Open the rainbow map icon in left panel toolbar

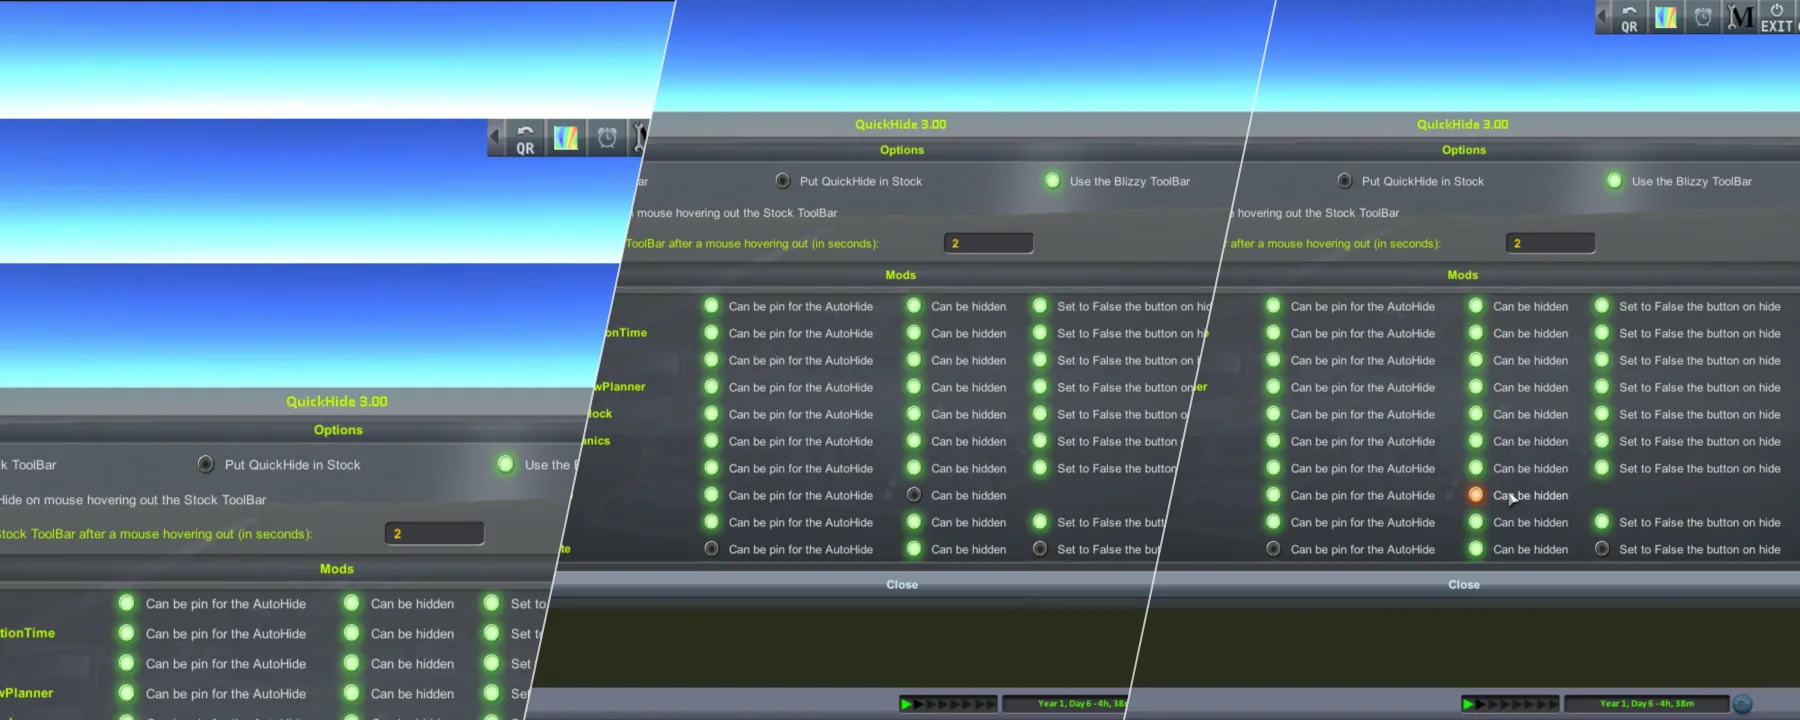pos(566,138)
